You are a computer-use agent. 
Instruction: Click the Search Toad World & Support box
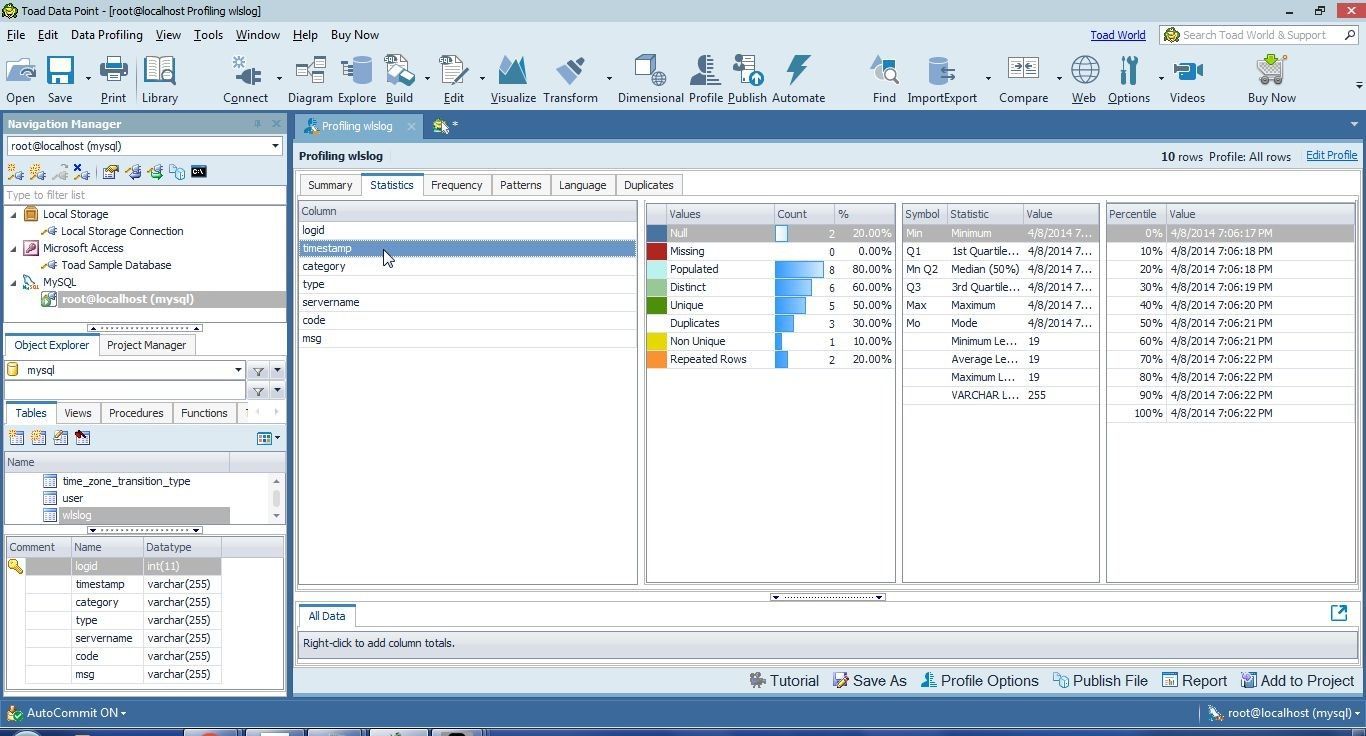coord(1258,35)
